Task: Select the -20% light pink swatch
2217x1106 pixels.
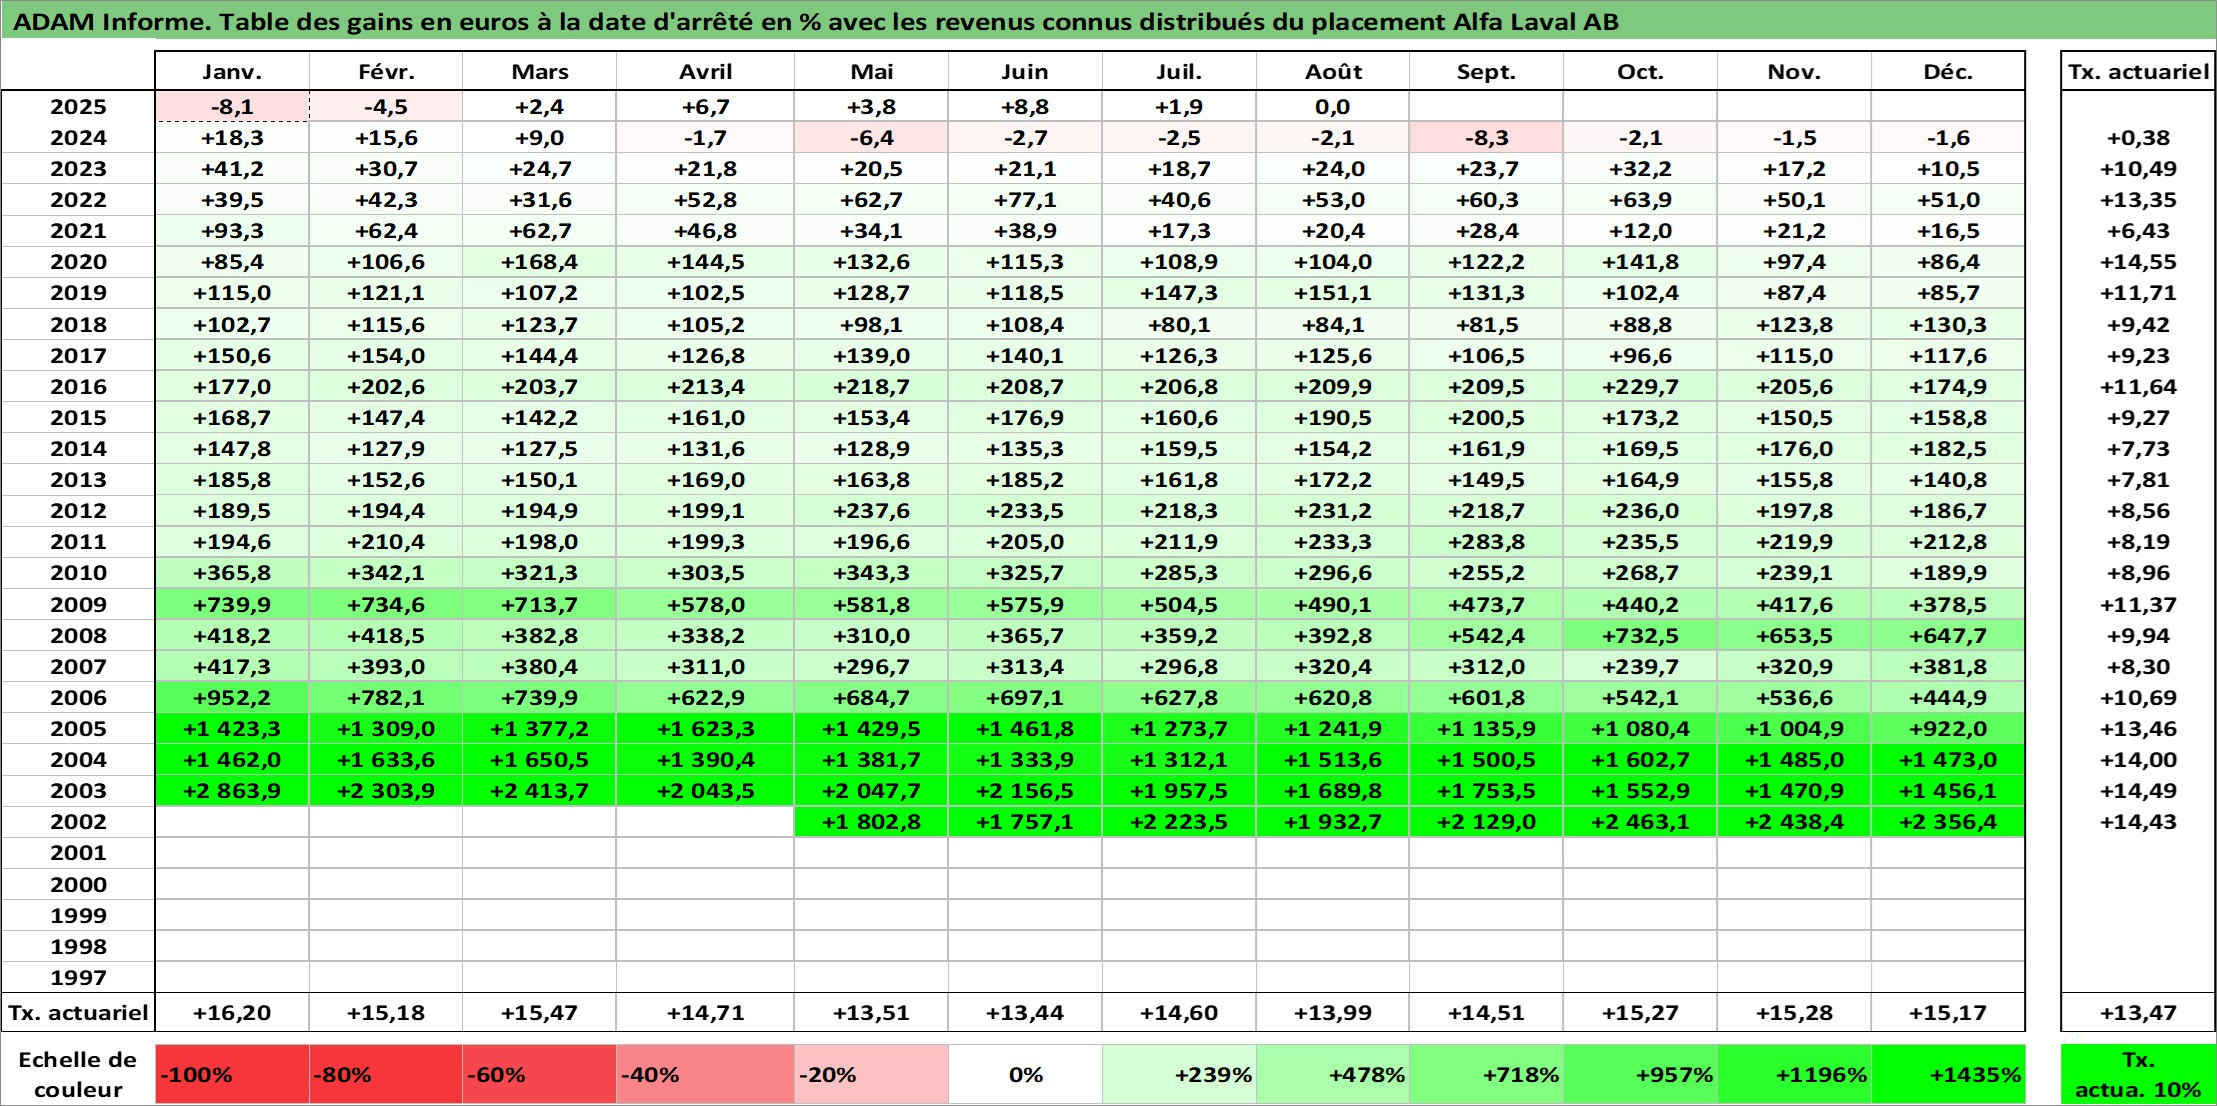Action: point(871,1075)
